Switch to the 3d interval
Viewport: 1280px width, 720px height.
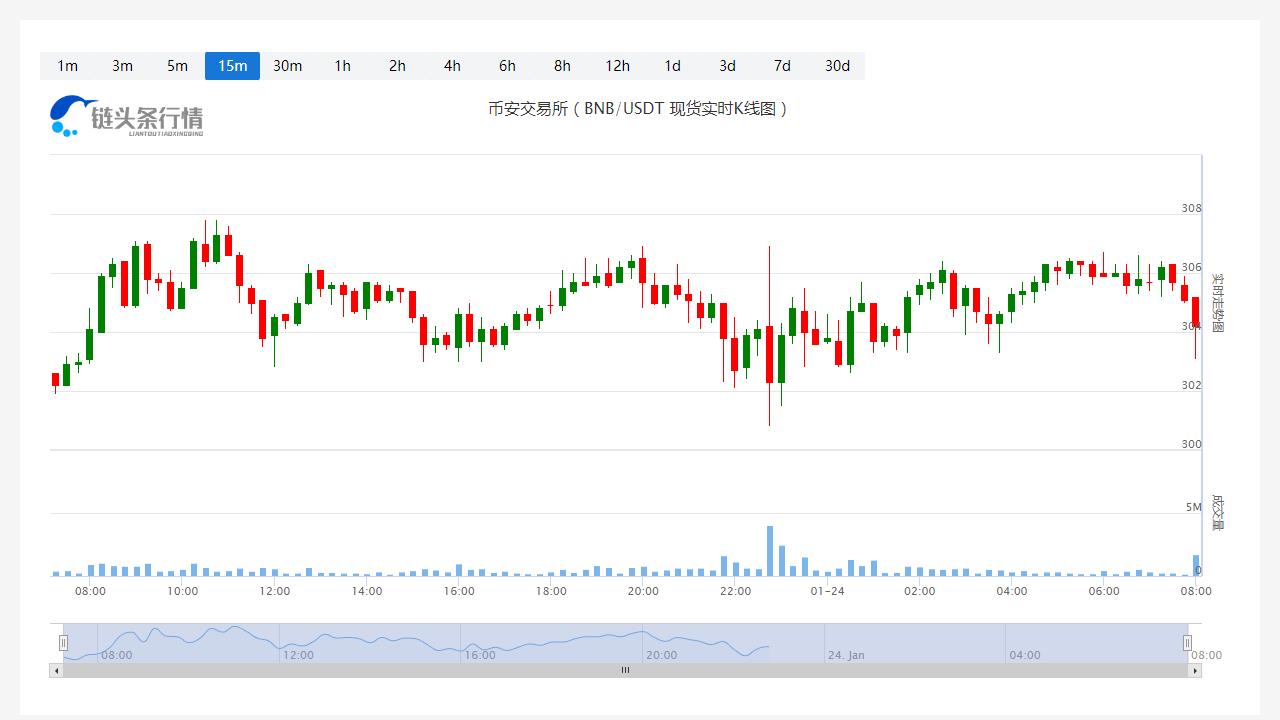coord(727,66)
